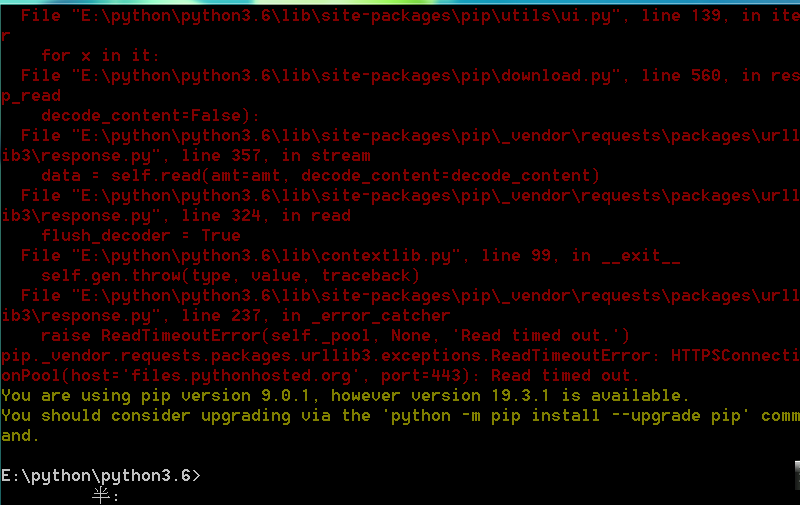
Task: Click the contextlib.py line 99 traceback entry
Action: pyautogui.click(x=351, y=256)
